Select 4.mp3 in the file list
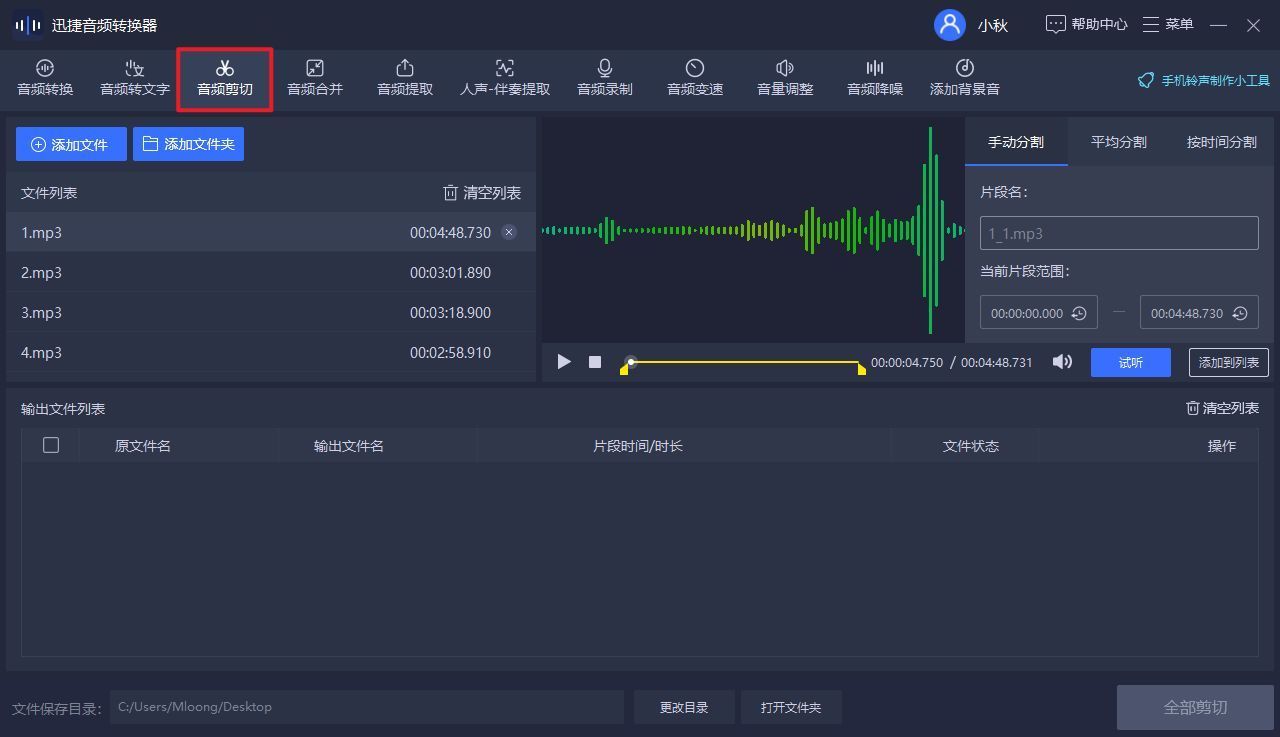 (271, 352)
